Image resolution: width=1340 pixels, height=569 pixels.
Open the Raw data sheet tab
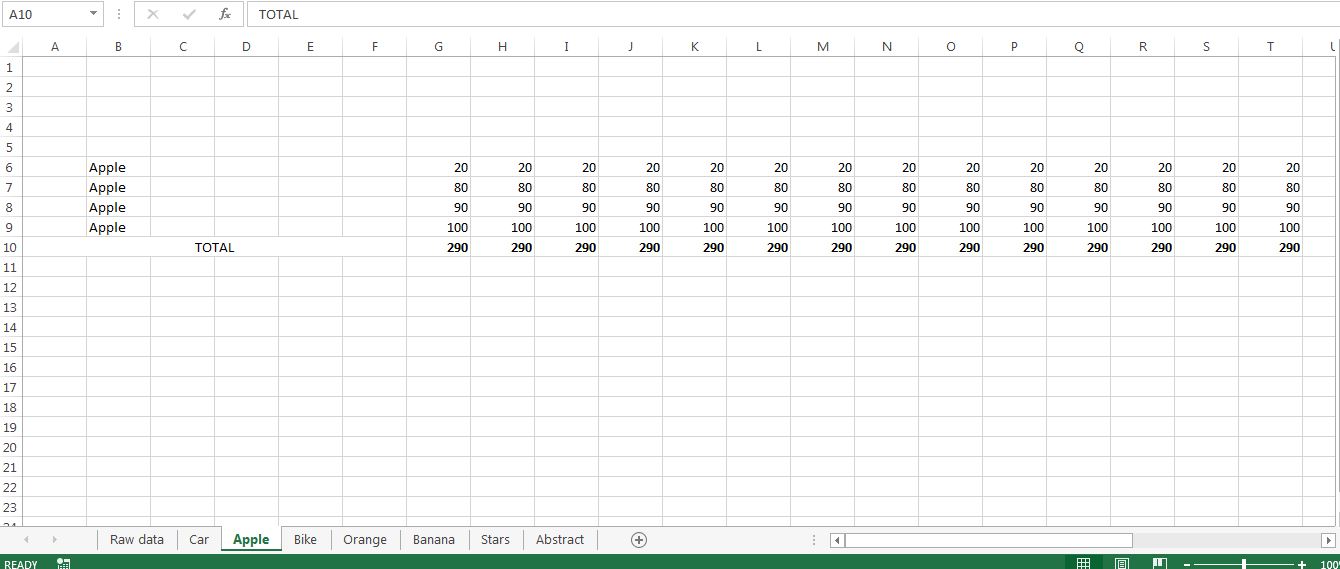click(137, 540)
